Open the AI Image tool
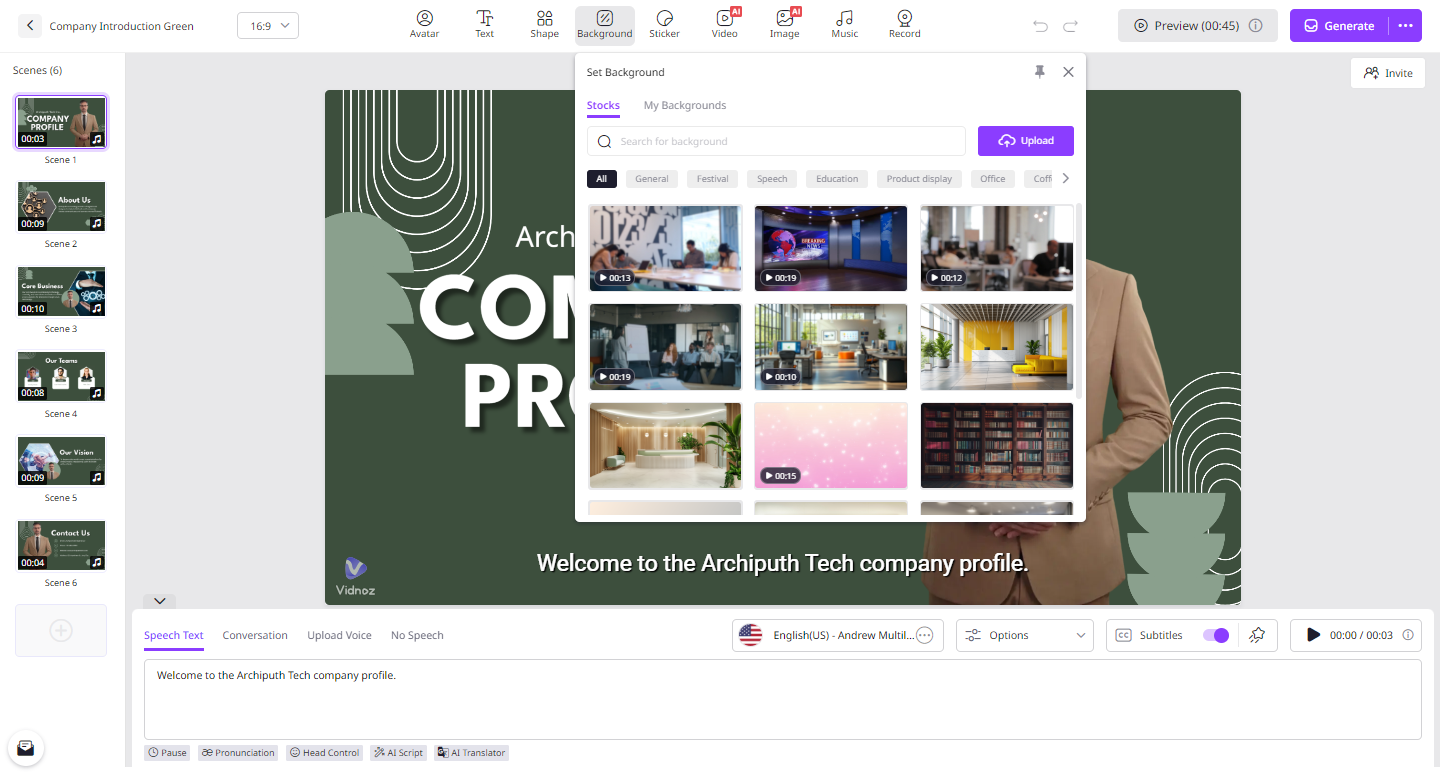1440x773 pixels. coord(784,25)
